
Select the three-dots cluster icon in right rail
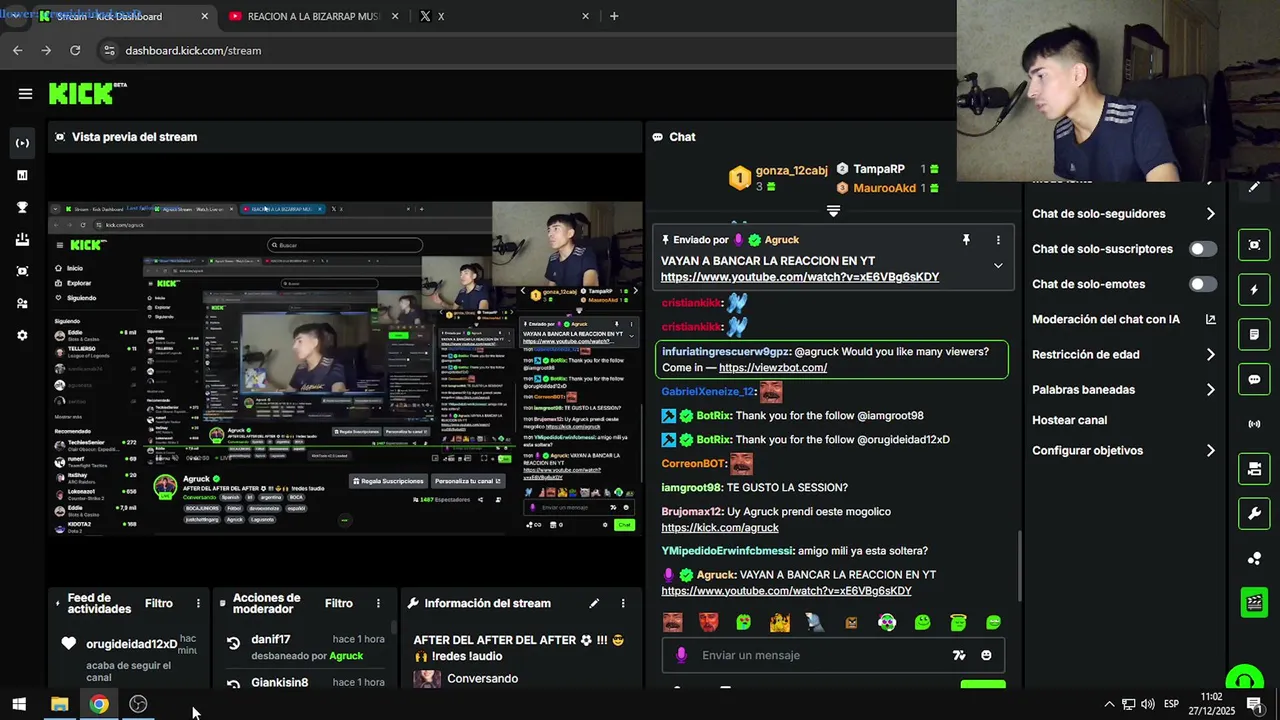pyautogui.click(x=1254, y=558)
